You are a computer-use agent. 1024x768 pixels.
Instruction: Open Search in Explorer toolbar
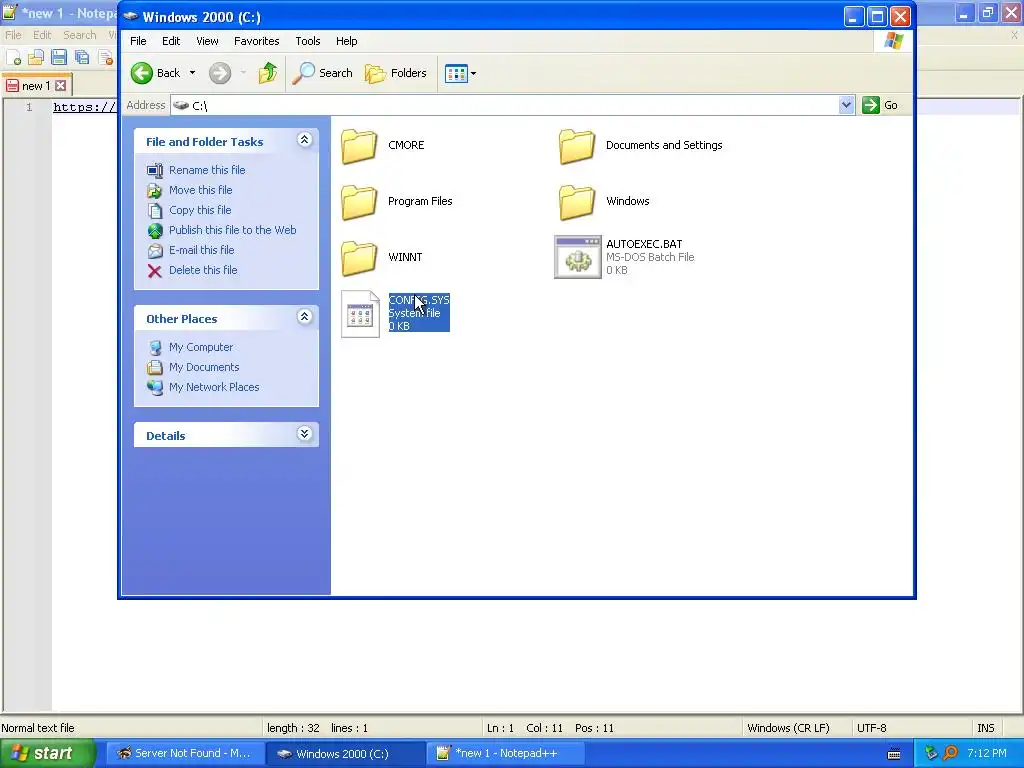pos(322,73)
